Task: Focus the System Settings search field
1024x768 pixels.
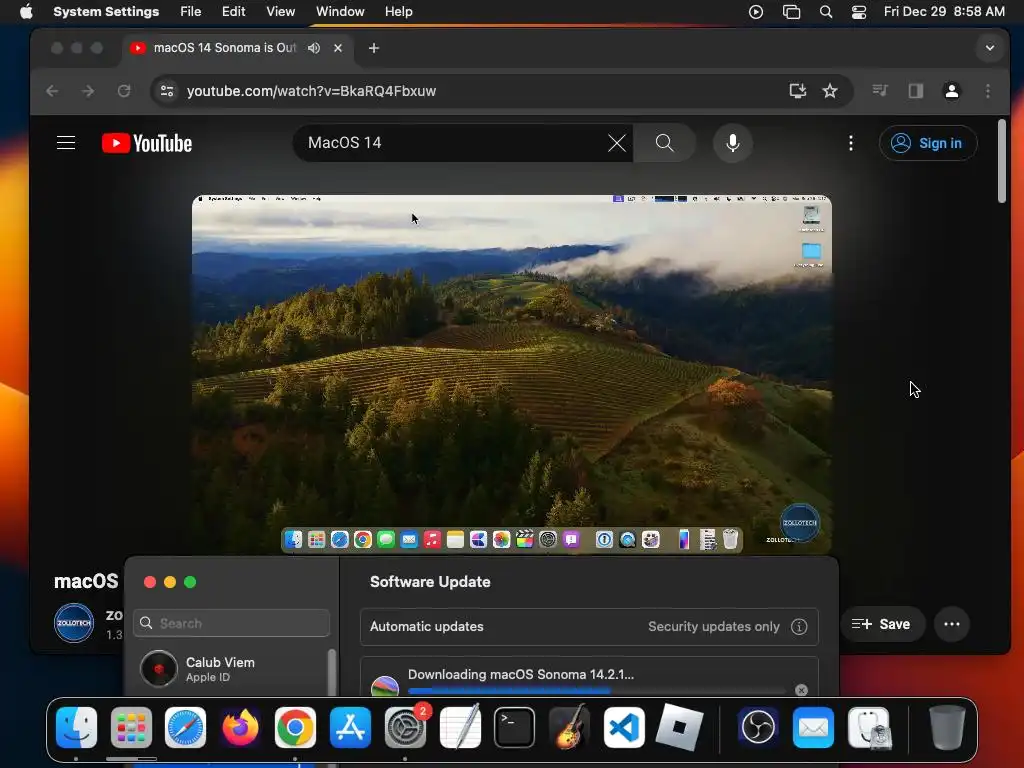Action: [x=232, y=623]
